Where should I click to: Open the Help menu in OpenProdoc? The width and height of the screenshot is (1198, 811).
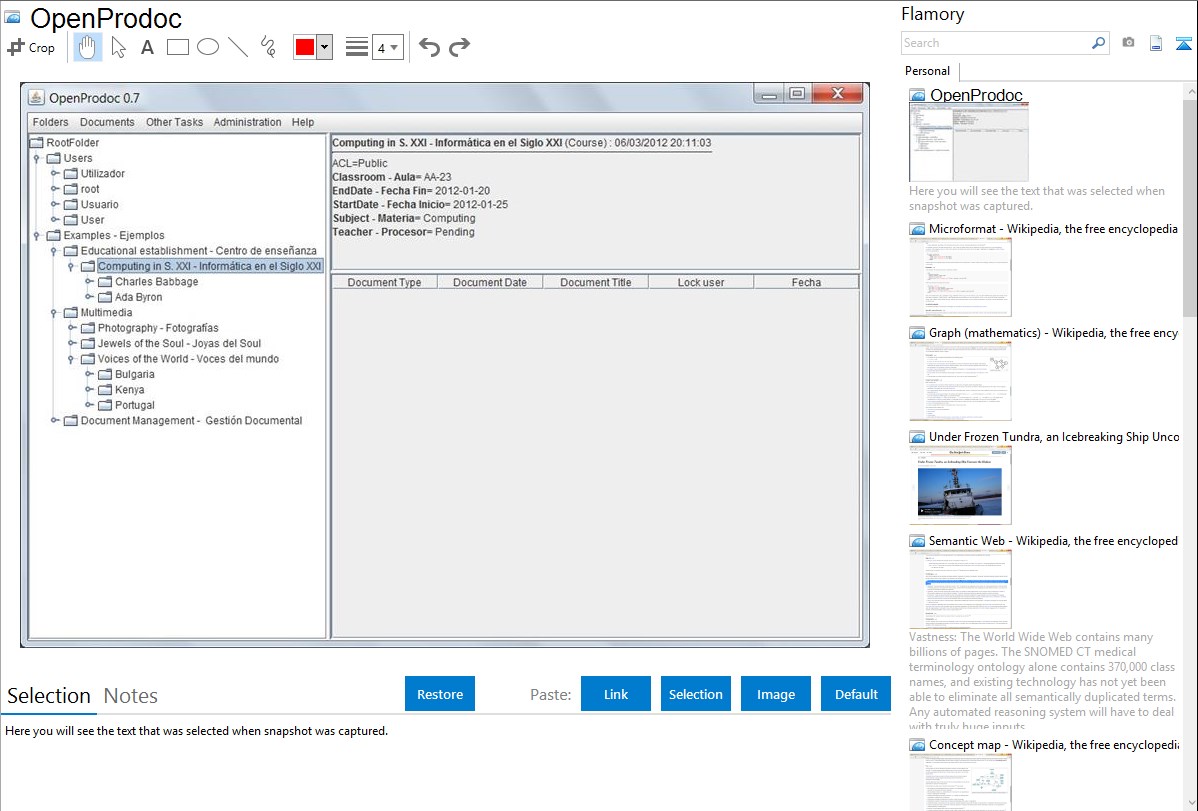tap(303, 122)
